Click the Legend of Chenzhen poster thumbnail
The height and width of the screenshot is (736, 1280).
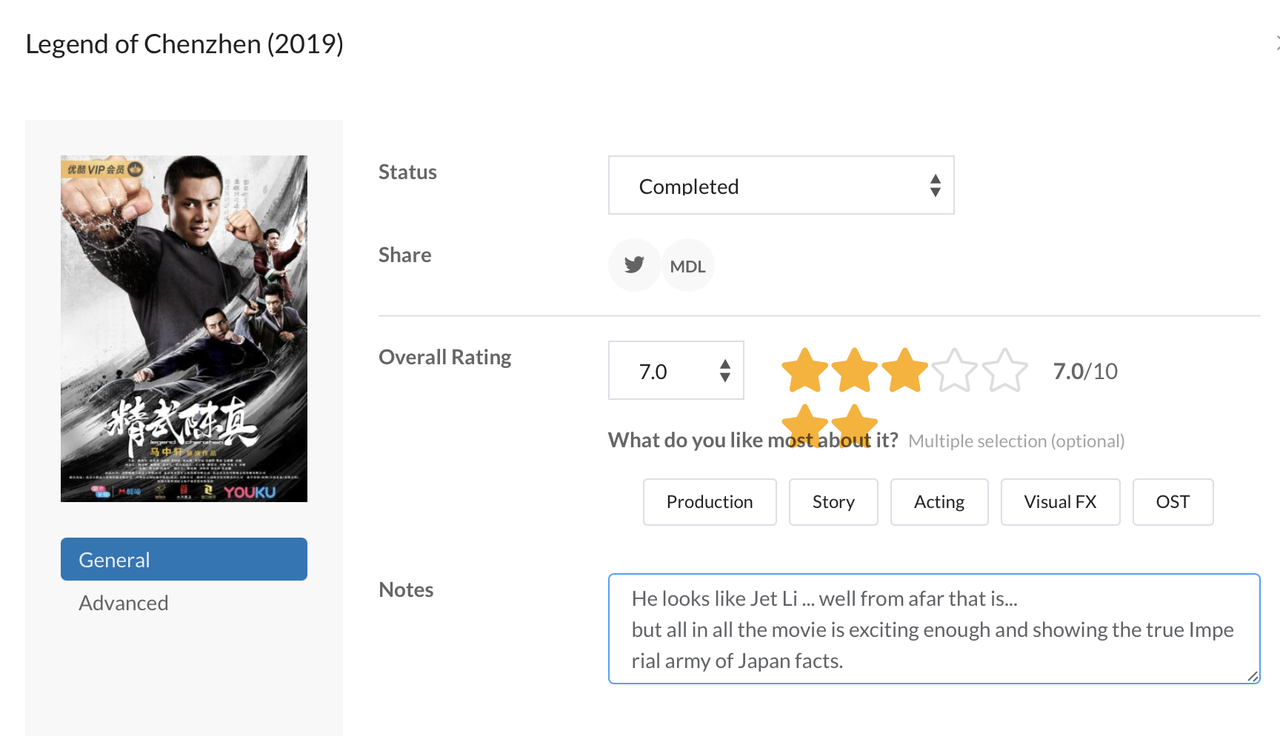click(184, 328)
